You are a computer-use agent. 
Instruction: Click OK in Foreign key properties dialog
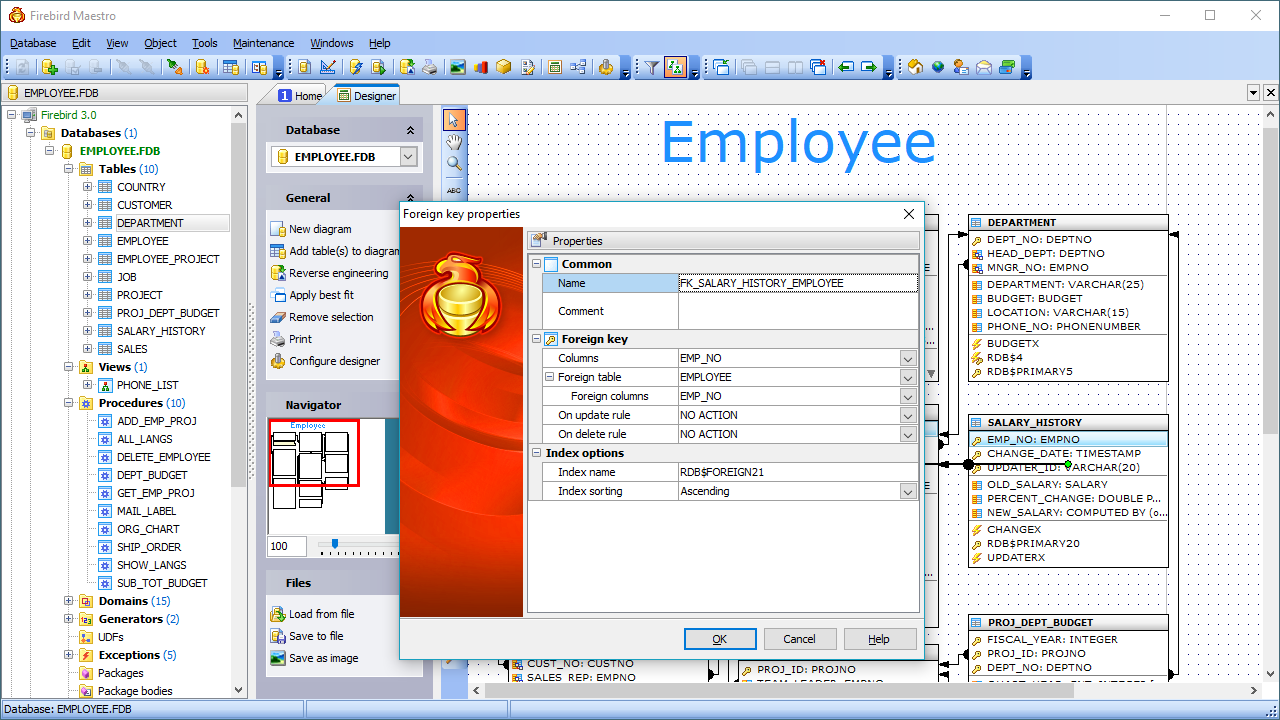pos(719,639)
